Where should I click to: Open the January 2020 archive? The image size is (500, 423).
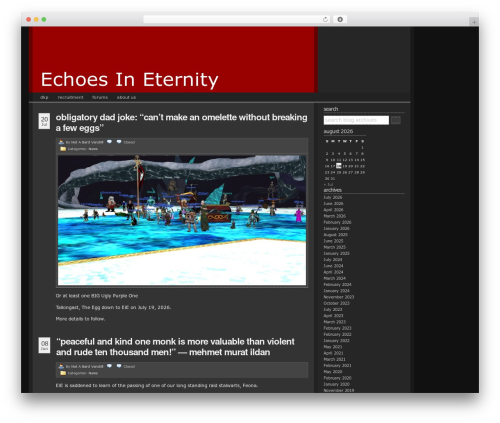coord(336,384)
